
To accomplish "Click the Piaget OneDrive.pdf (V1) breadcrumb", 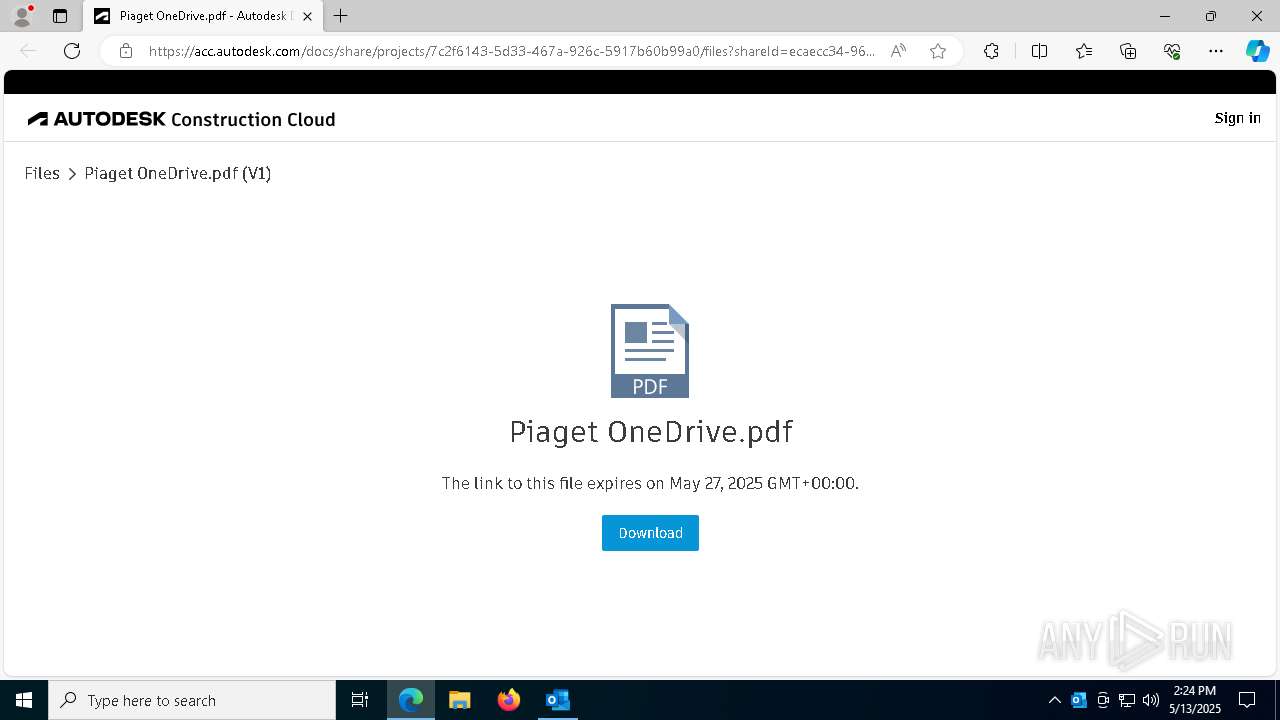I will 178,173.
